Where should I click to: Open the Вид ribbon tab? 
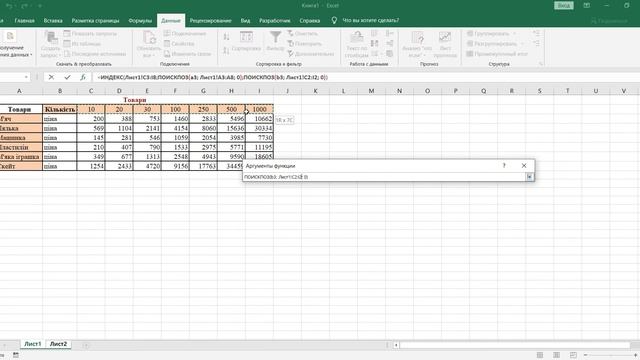[245, 20]
